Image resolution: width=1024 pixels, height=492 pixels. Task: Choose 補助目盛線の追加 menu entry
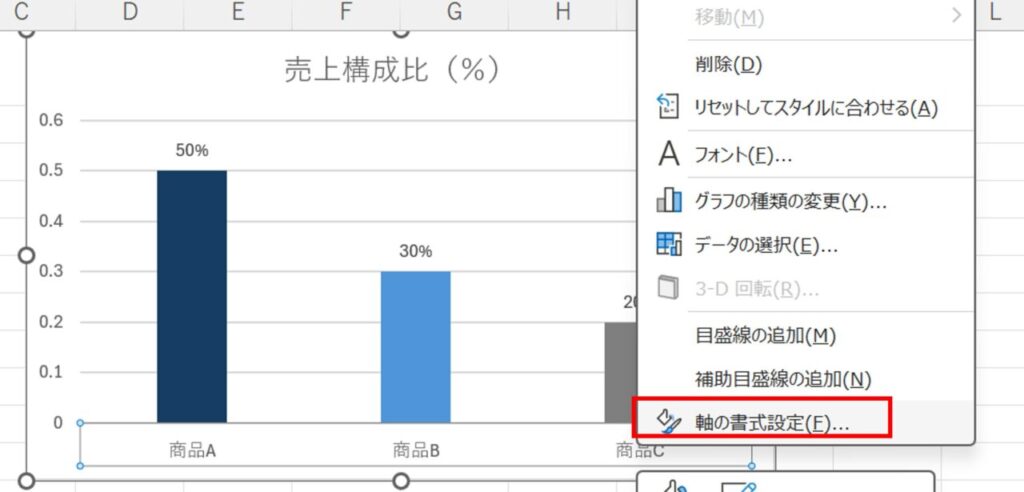click(805, 379)
